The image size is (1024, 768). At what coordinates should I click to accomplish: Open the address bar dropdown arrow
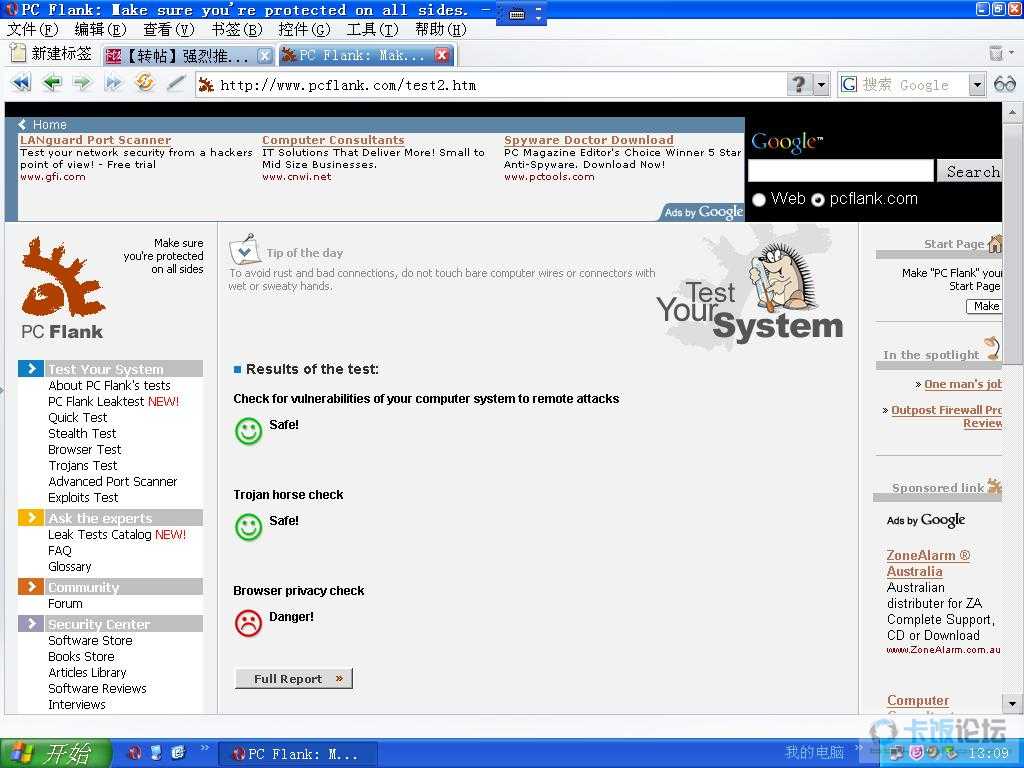(x=821, y=85)
